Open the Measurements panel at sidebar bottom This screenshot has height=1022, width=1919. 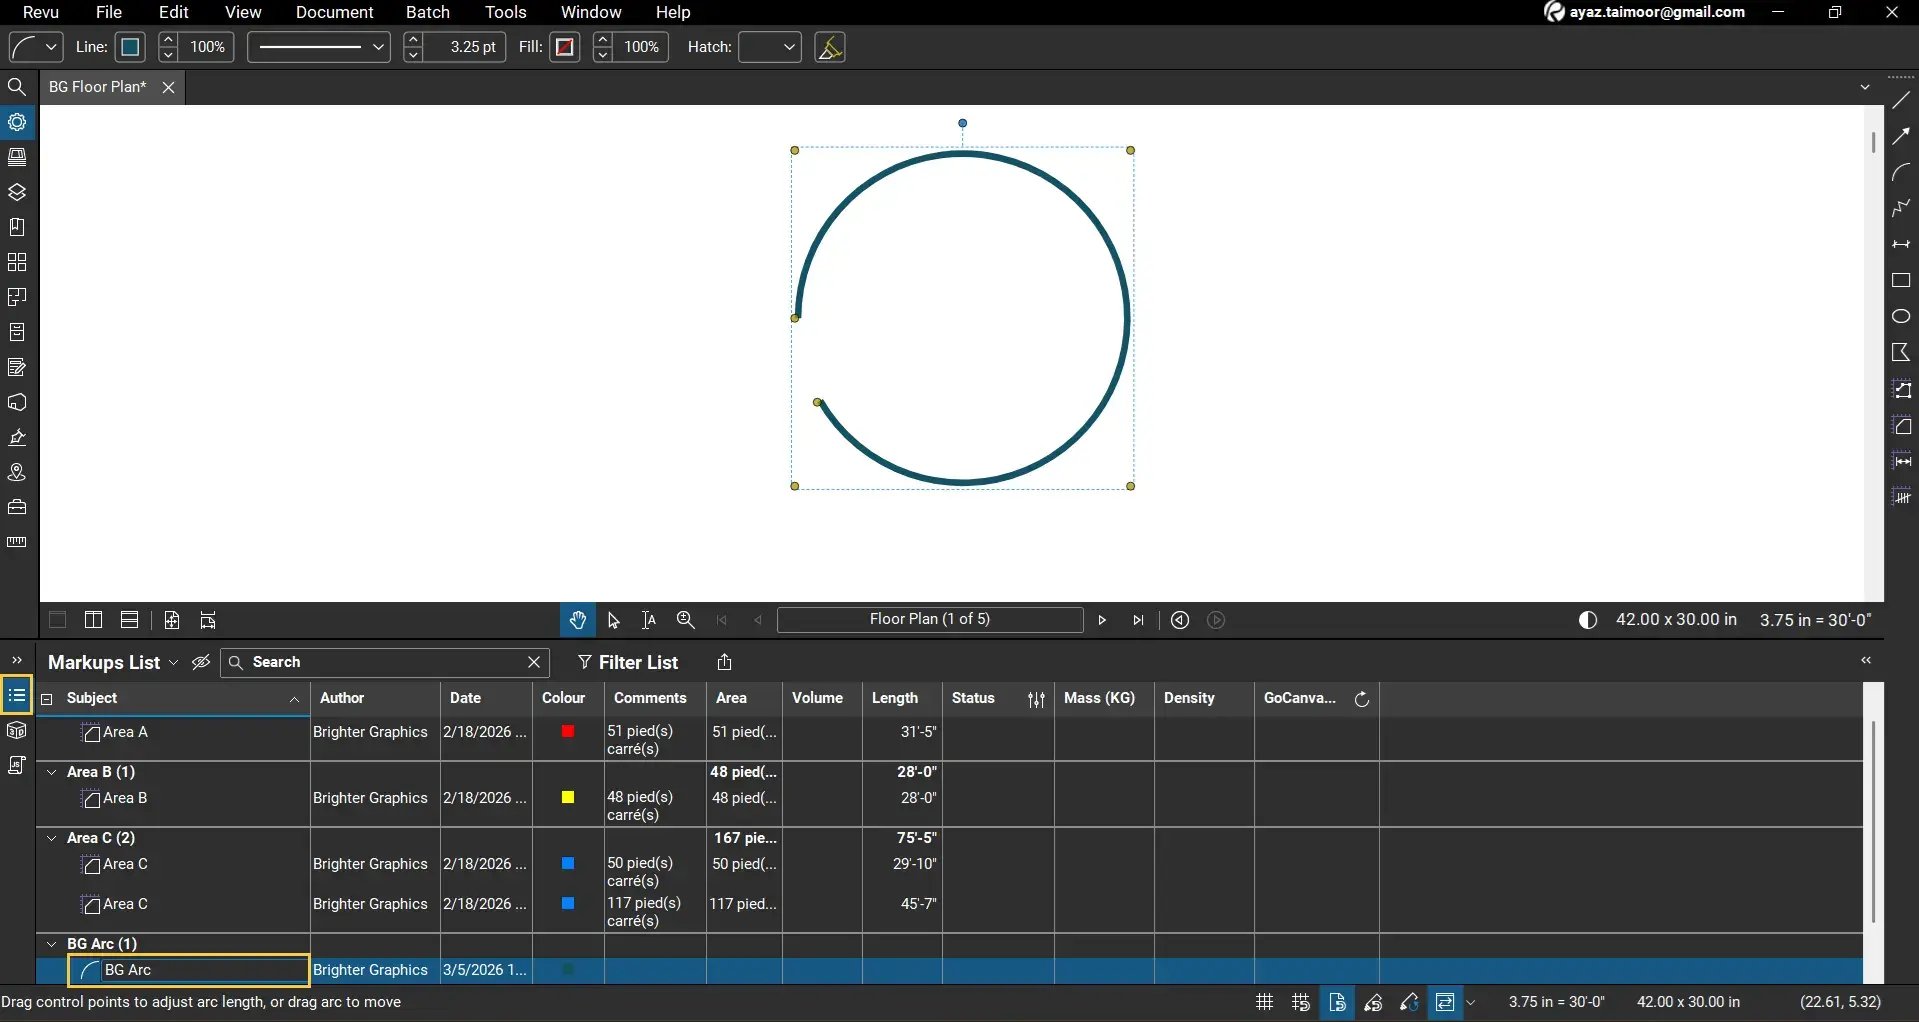[x=17, y=542]
